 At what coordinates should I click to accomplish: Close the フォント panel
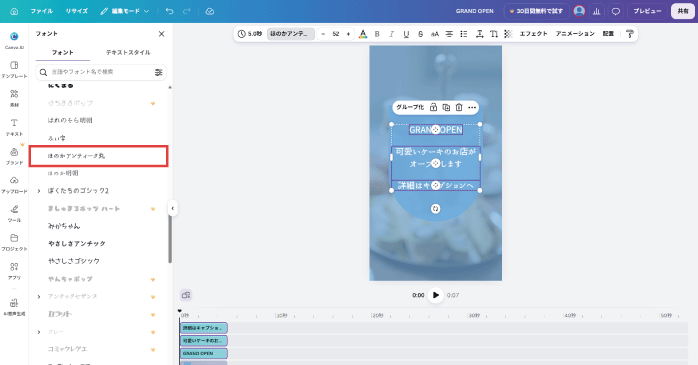[162, 34]
